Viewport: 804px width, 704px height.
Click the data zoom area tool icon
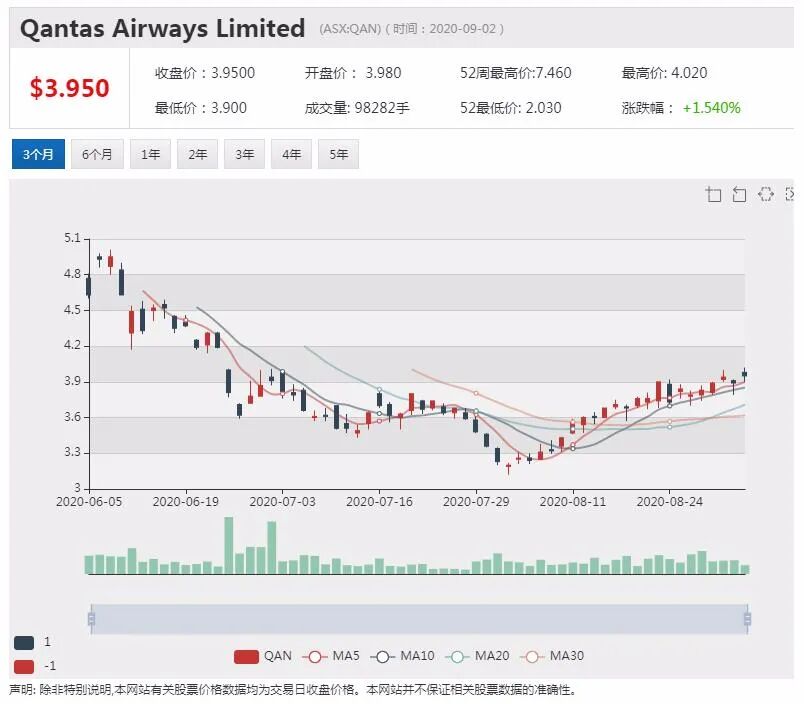[713, 194]
